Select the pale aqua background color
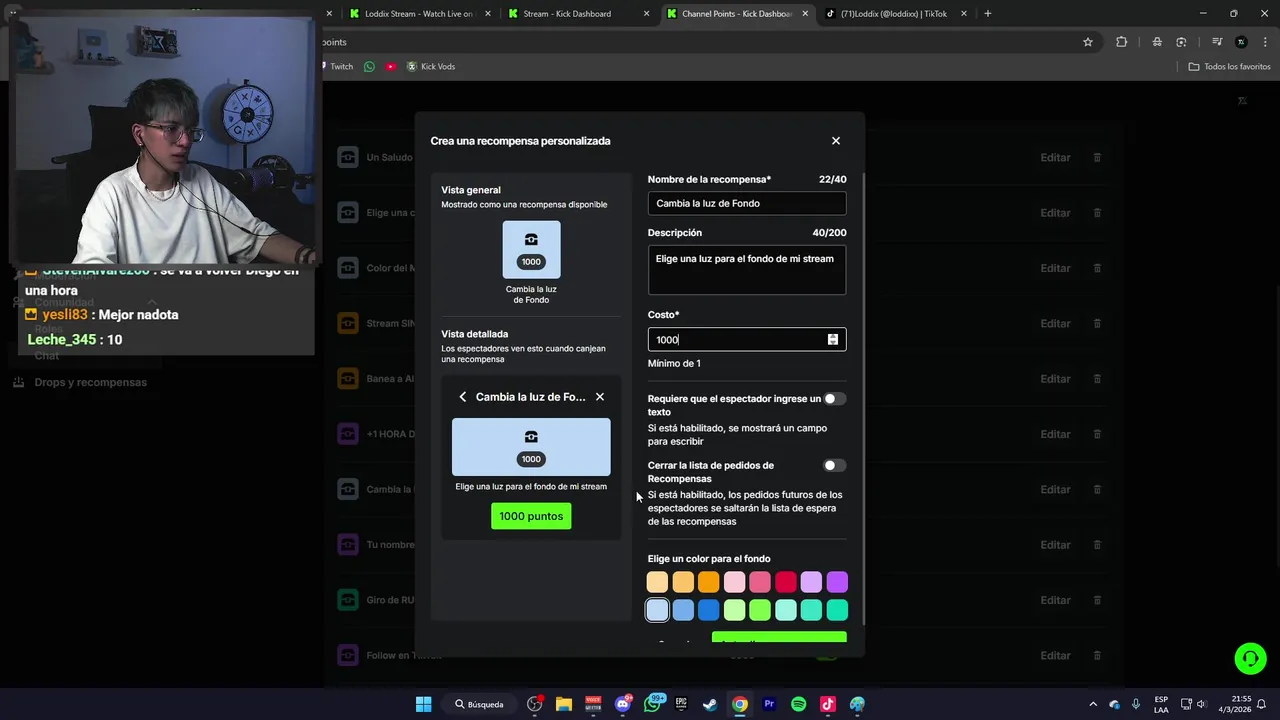Screen dimensions: 1280x720 coord(786,610)
